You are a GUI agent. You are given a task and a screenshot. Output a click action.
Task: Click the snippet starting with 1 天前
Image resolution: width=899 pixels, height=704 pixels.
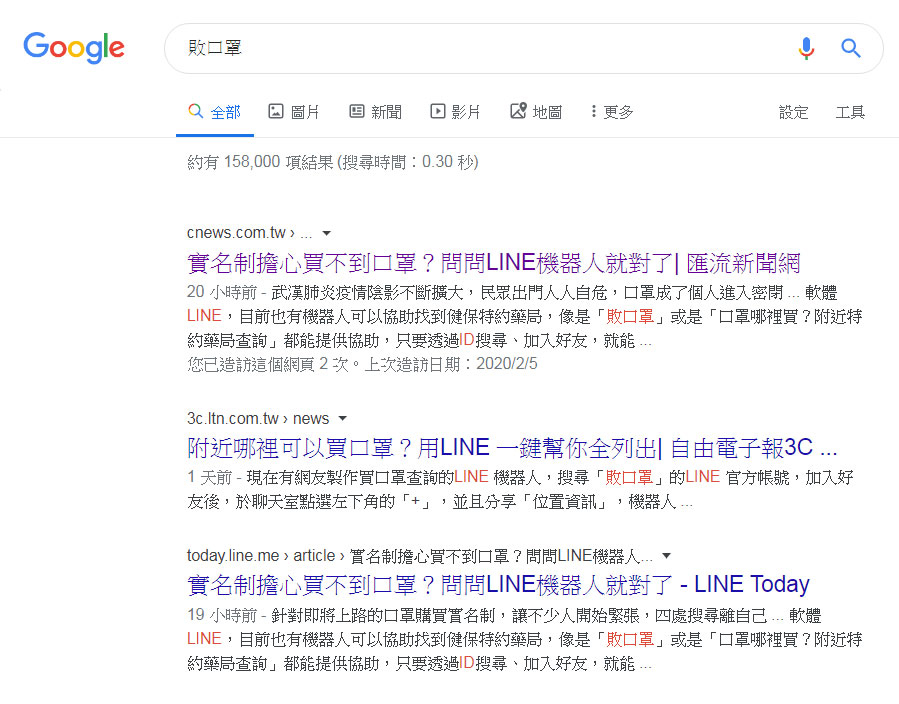[x=520, y=490]
